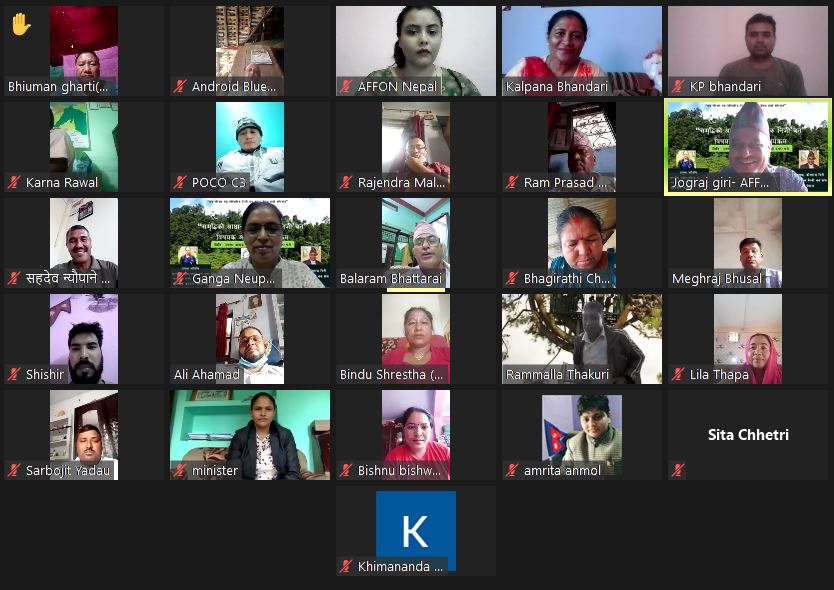The height and width of the screenshot is (590, 834).
Task: Click the Ali Ahamad name label
Action: pos(206,375)
